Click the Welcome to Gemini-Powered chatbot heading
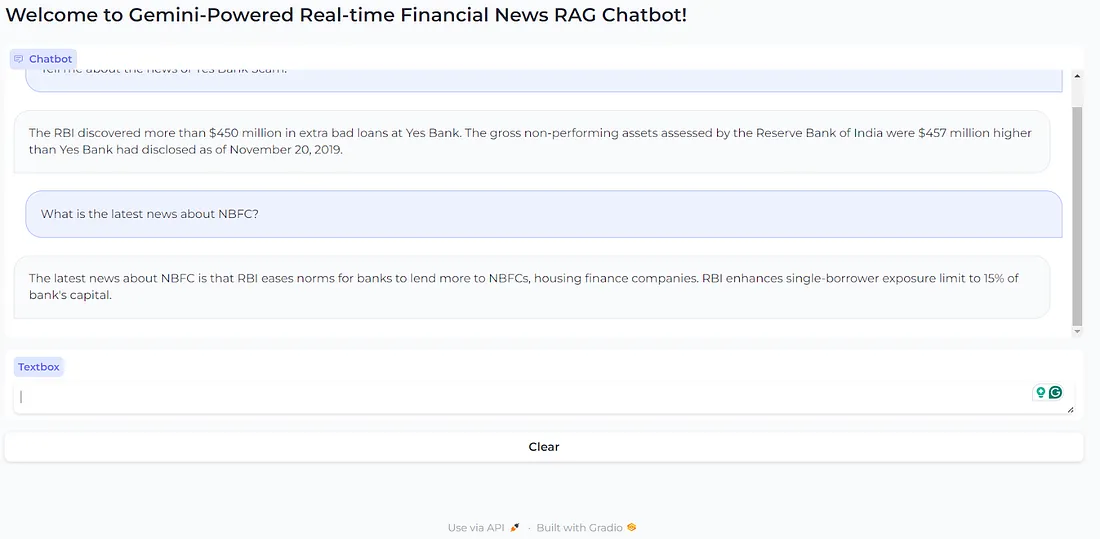This screenshot has height=539, width=1100. (347, 15)
